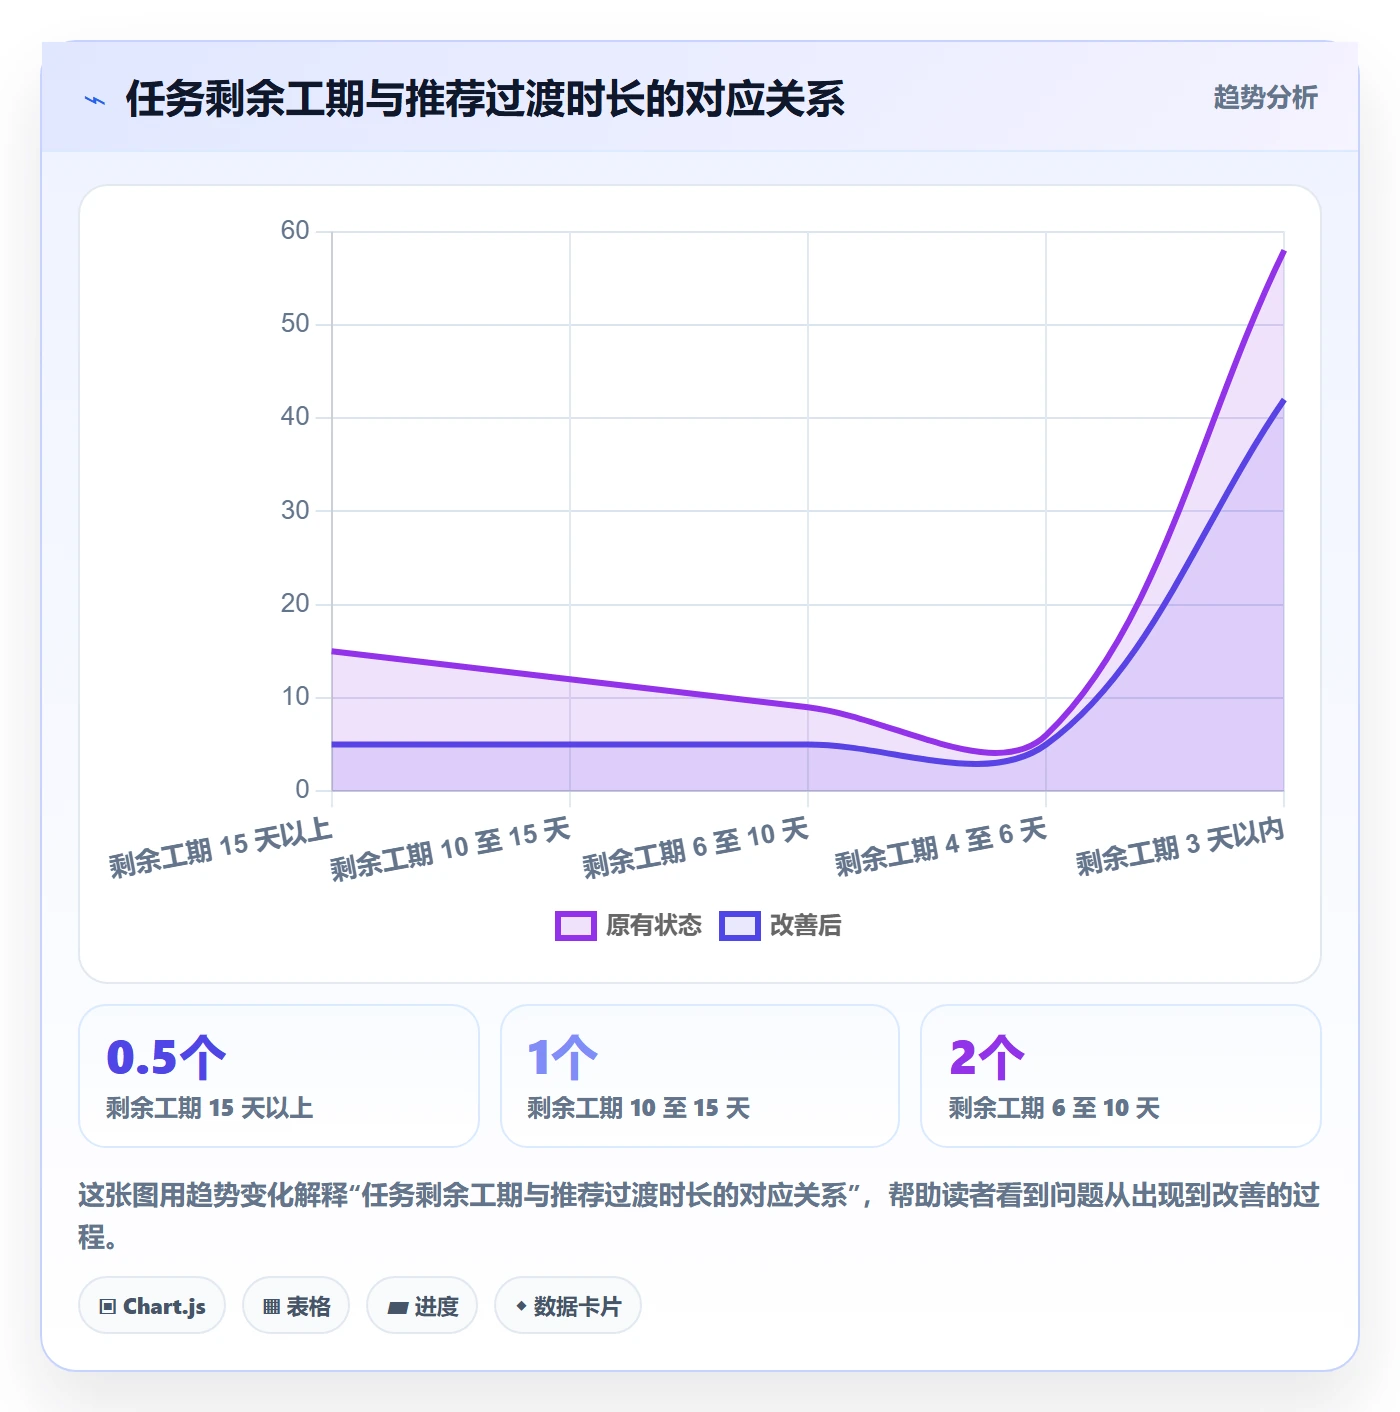Open the 1个 data card

(700, 1076)
